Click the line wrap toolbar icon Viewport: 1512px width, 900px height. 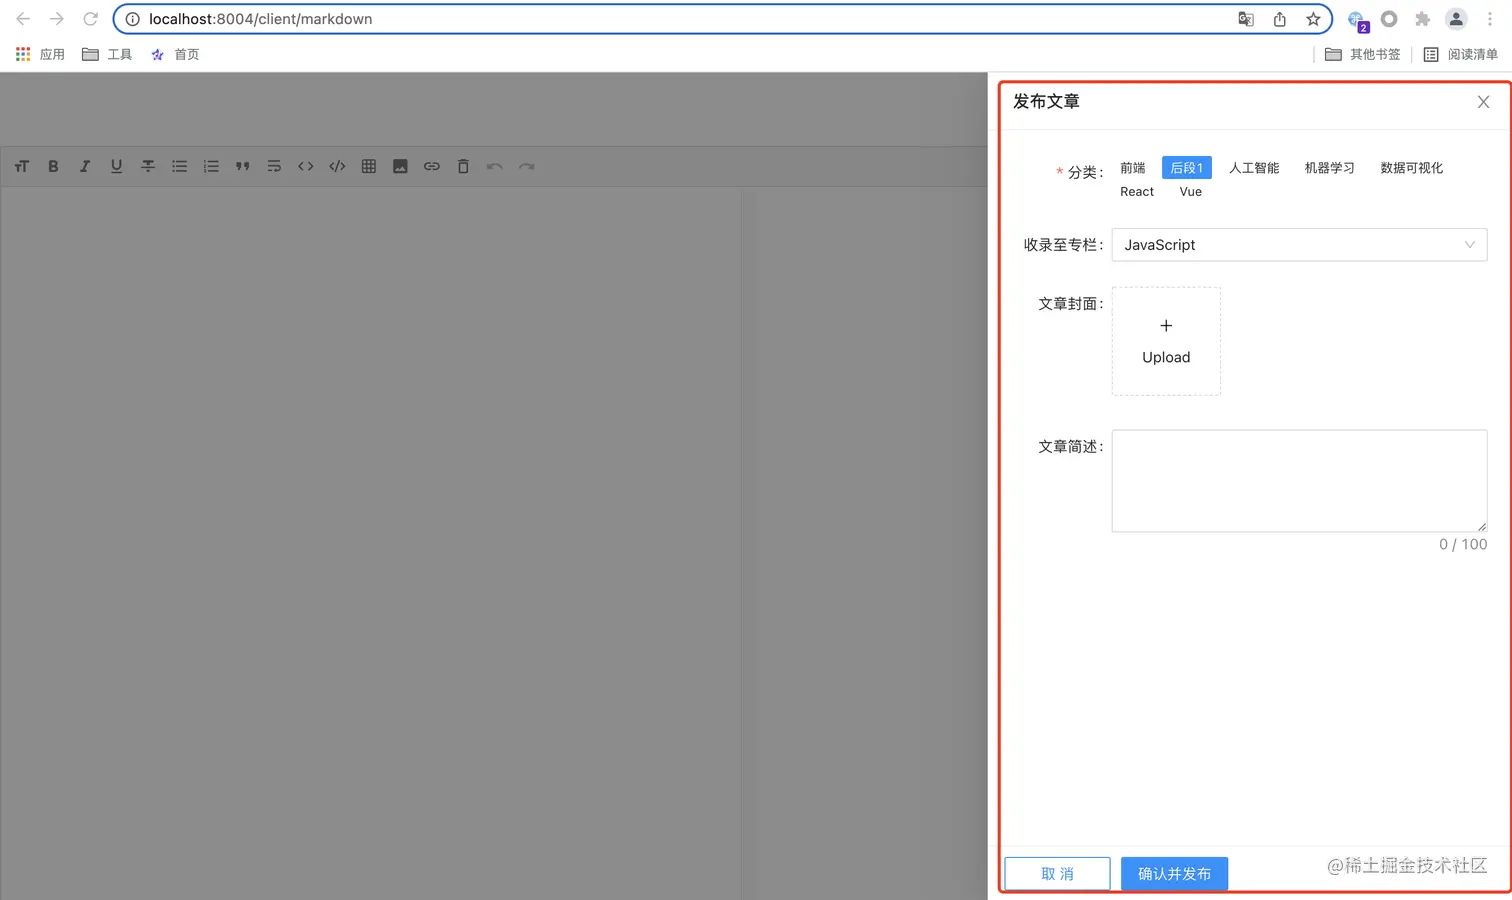coord(274,166)
